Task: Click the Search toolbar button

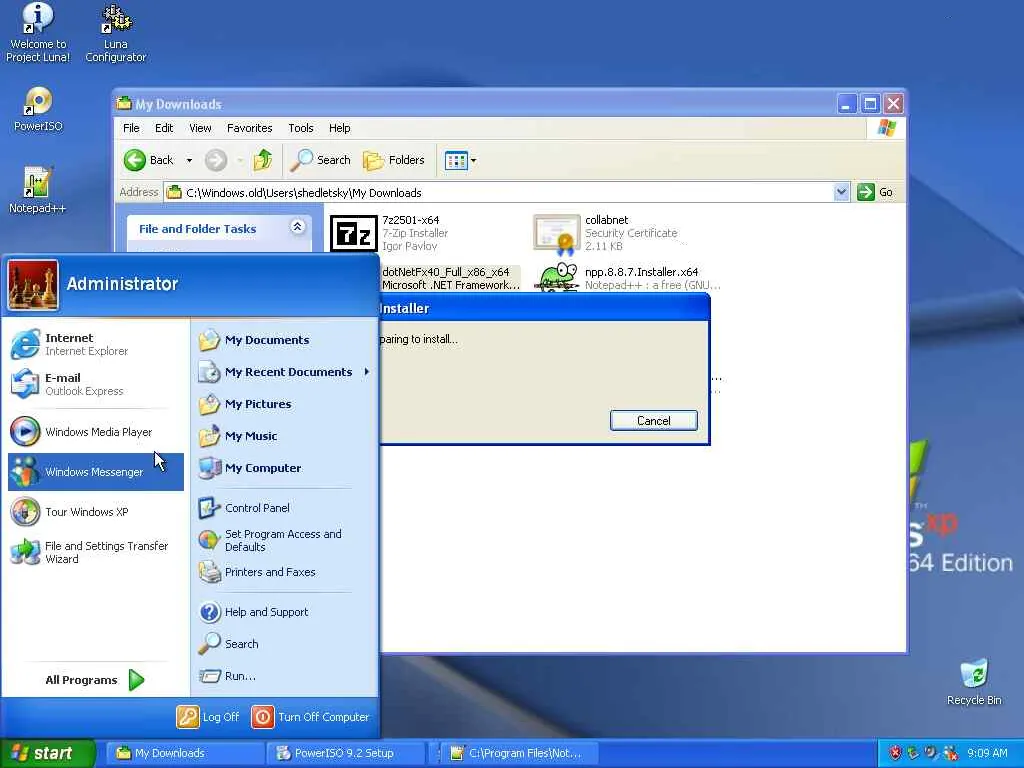Action: (x=321, y=160)
